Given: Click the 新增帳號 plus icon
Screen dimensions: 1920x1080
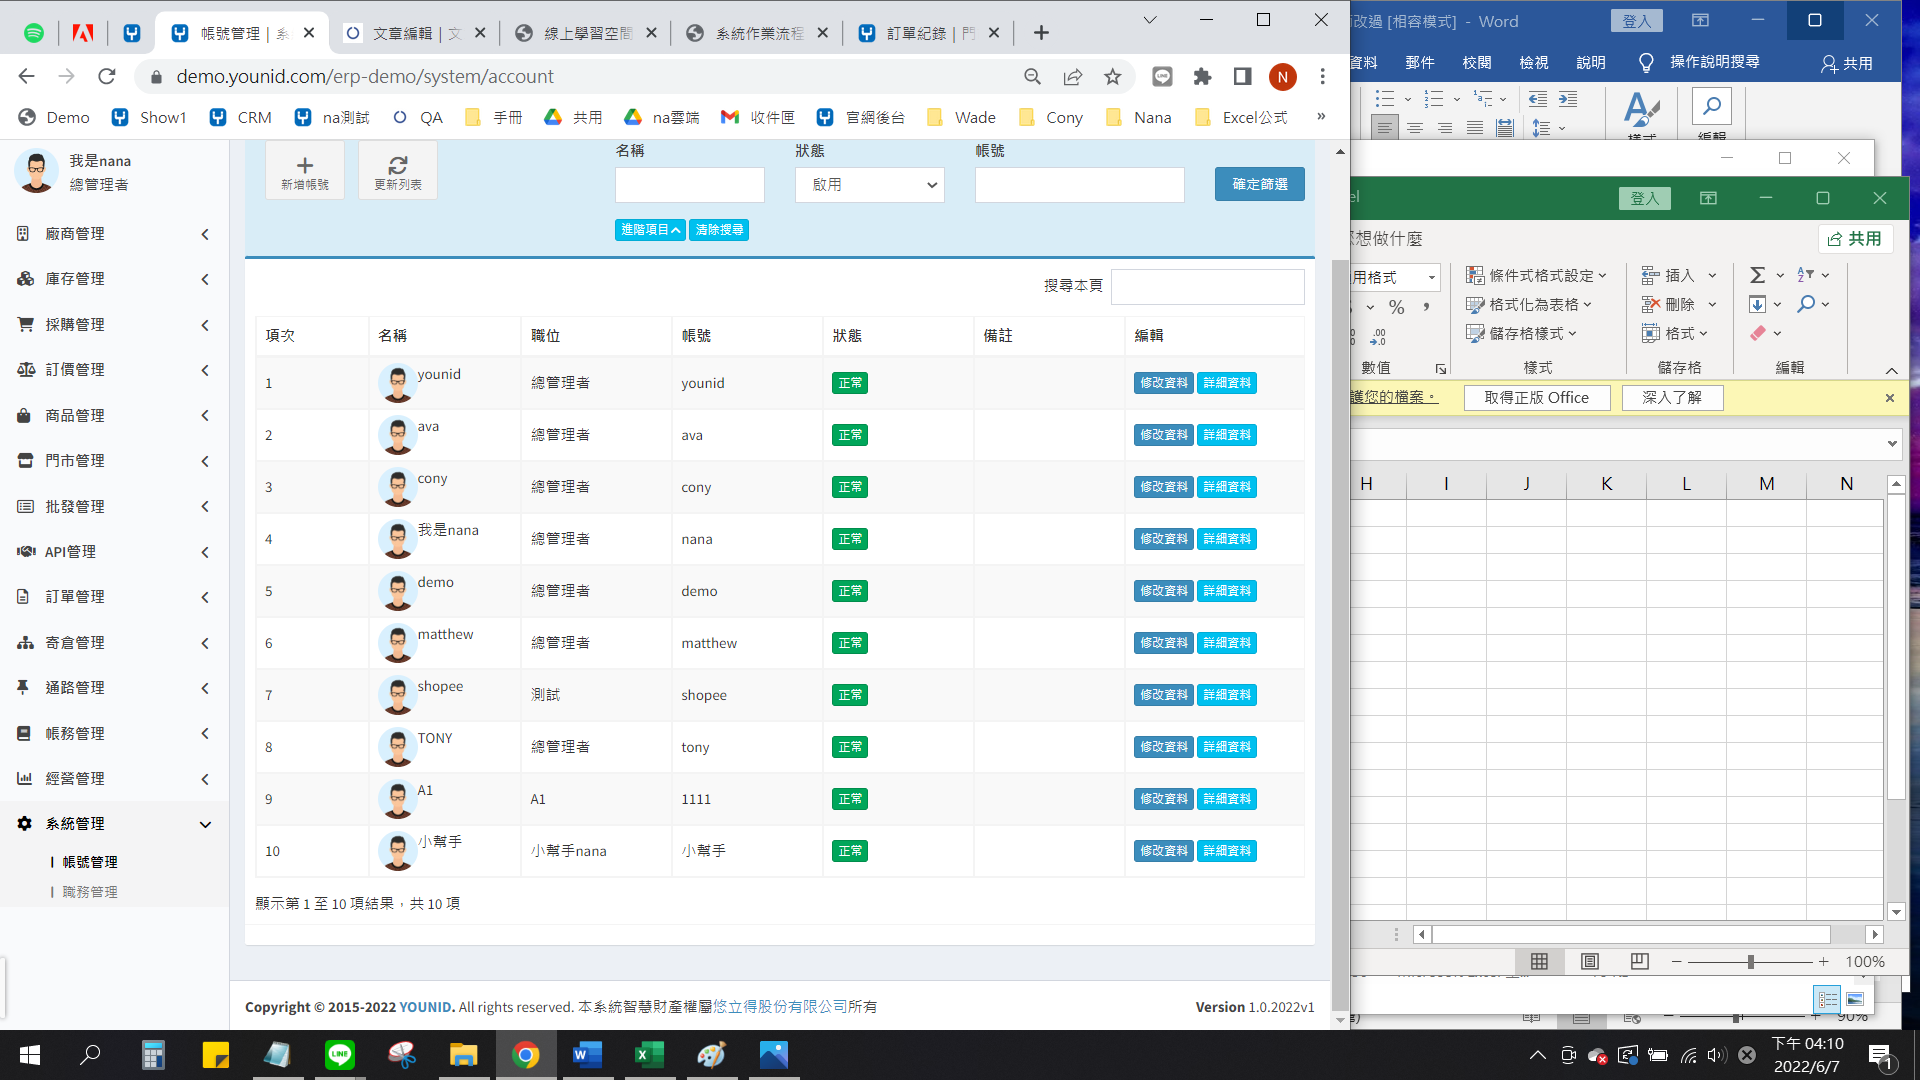Looking at the screenshot, I should coord(305,166).
